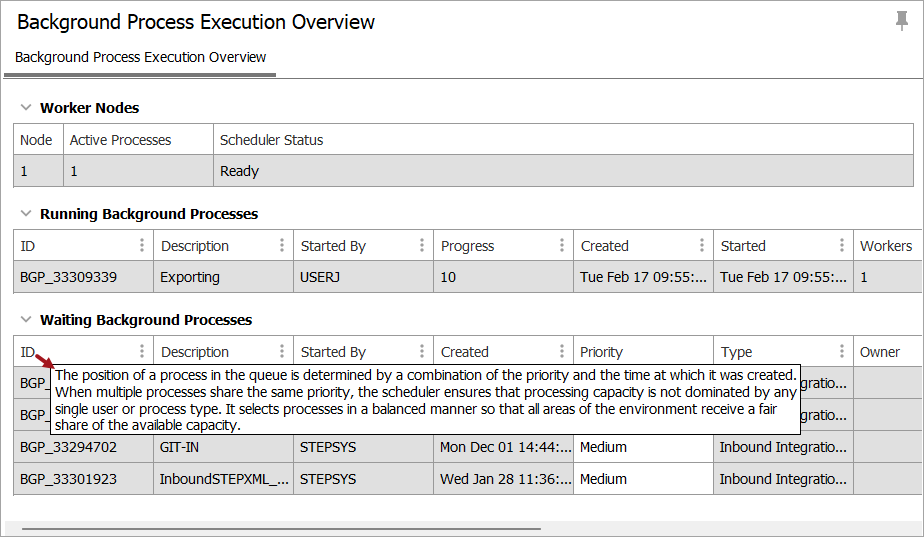Click the Workers column header
This screenshot has height=537, width=924.
[x=885, y=246]
